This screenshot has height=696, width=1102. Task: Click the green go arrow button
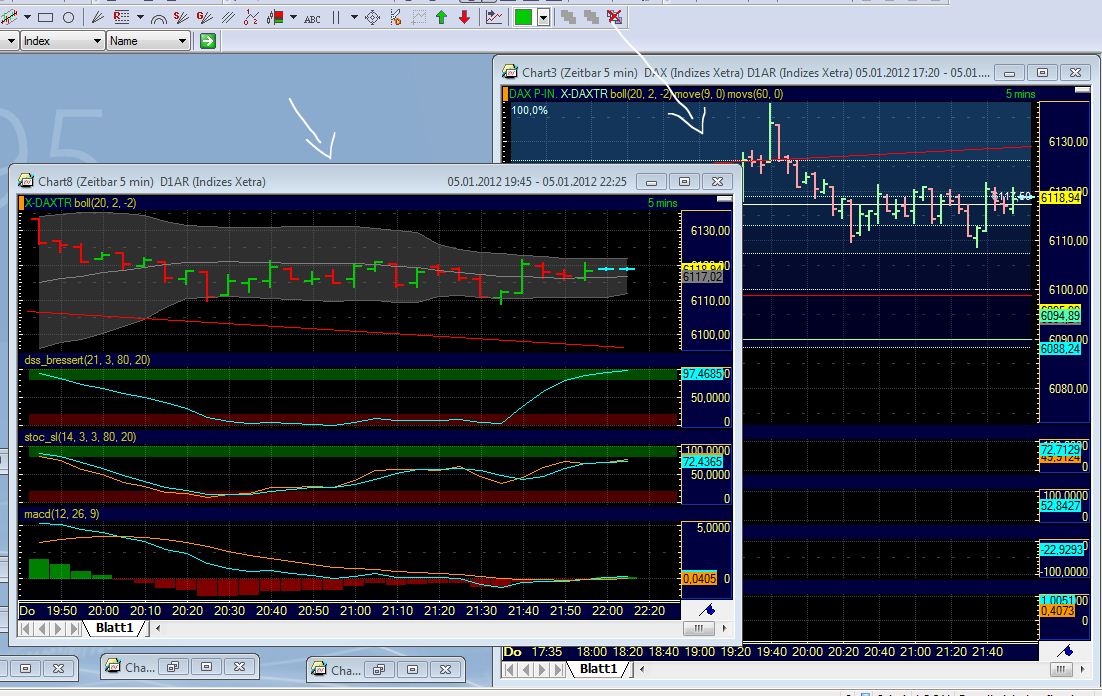(x=207, y=41)
